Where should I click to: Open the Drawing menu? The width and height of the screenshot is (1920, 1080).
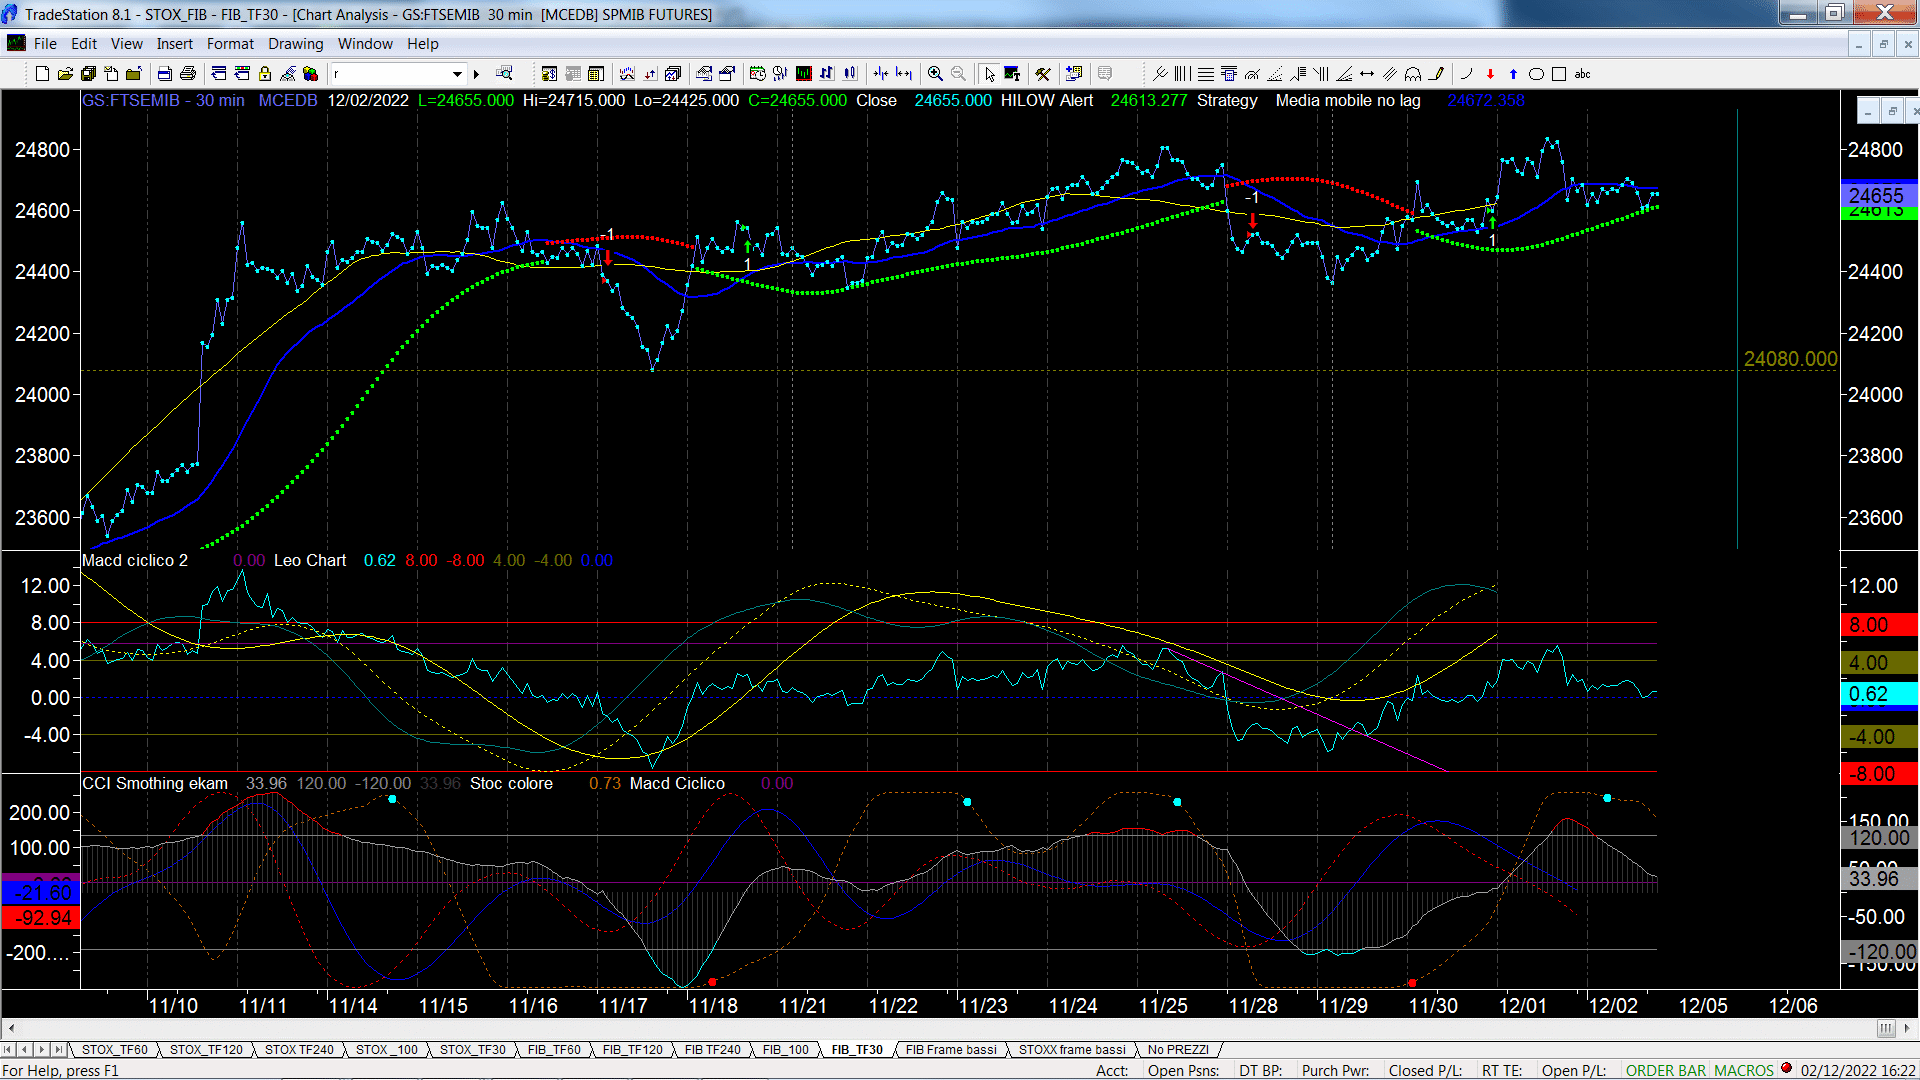(296, 44)
